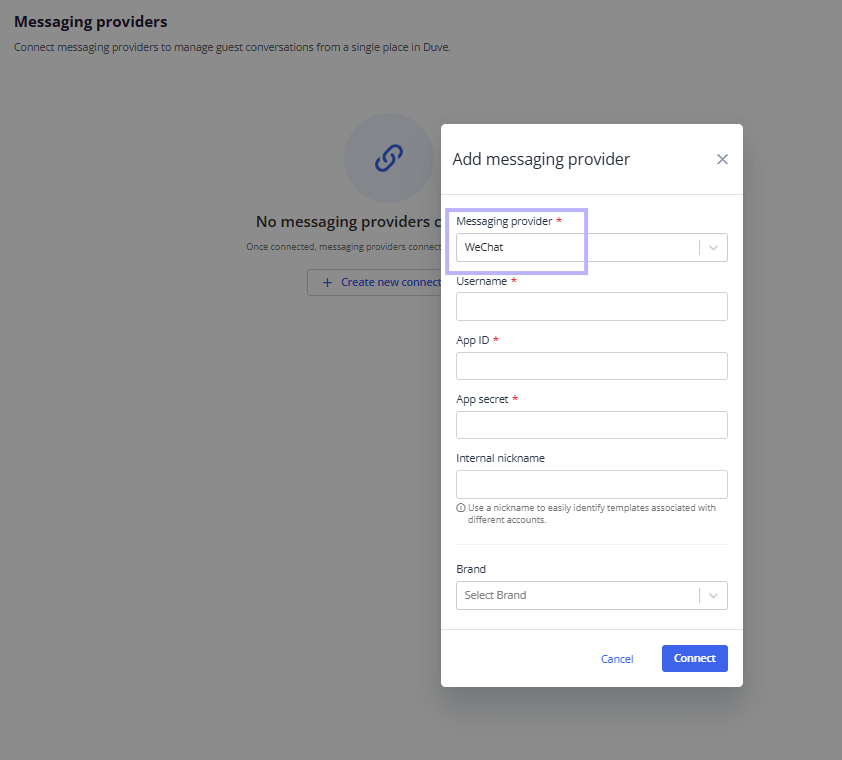Focus the Internal nickname input field
This screenshot has height=760, width=842.
pyautogui.click(x=592, y=484)
